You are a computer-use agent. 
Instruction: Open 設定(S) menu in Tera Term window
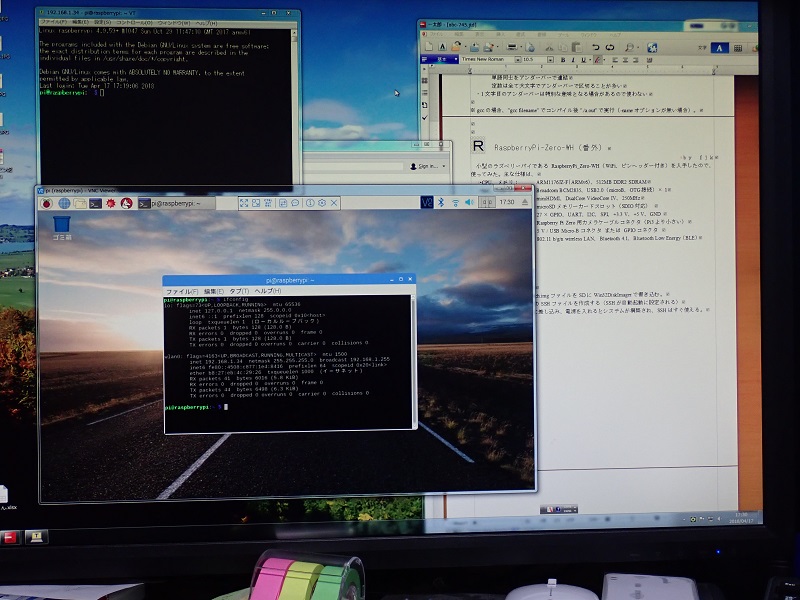click(x=103, y=23)
